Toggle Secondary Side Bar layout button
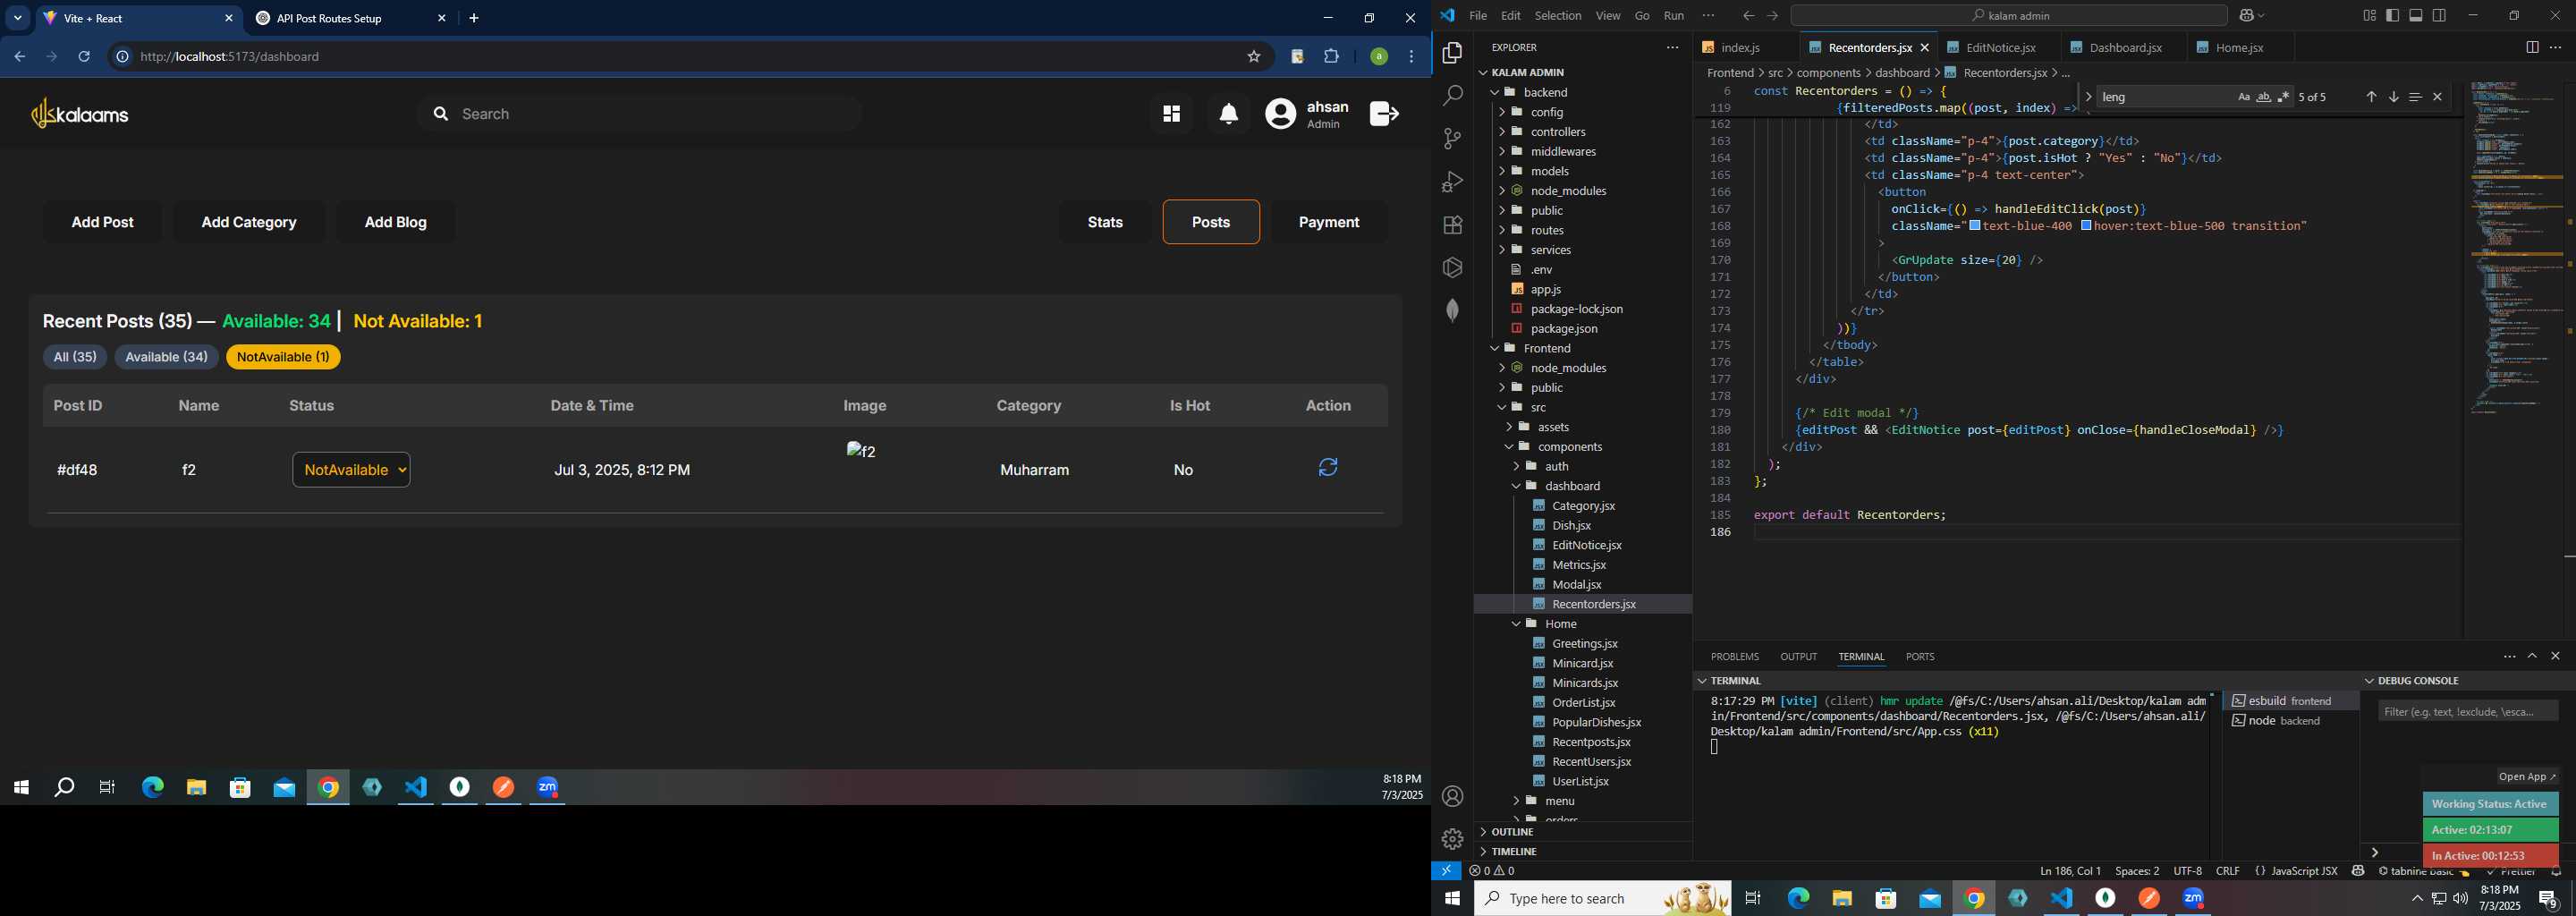This screenshot has width=2576, height=916. point(2440,15)
